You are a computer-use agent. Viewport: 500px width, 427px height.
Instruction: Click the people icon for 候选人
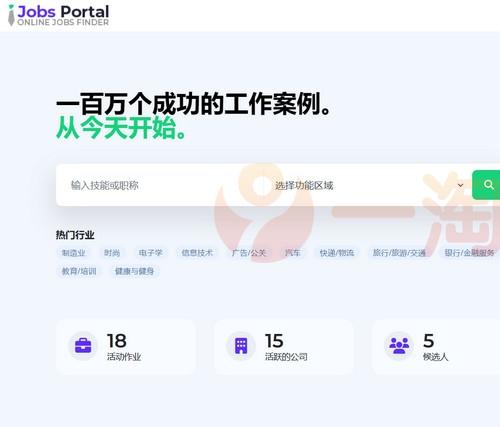click(x=399, y=346)
